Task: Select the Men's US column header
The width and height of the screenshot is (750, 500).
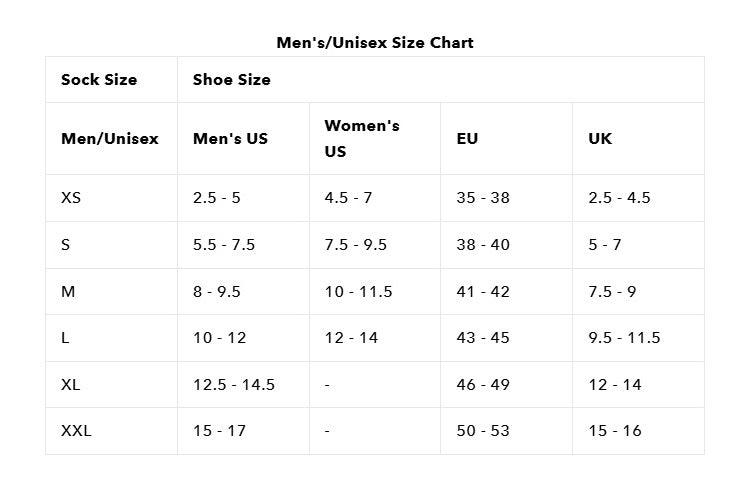Action: point(230,138)
